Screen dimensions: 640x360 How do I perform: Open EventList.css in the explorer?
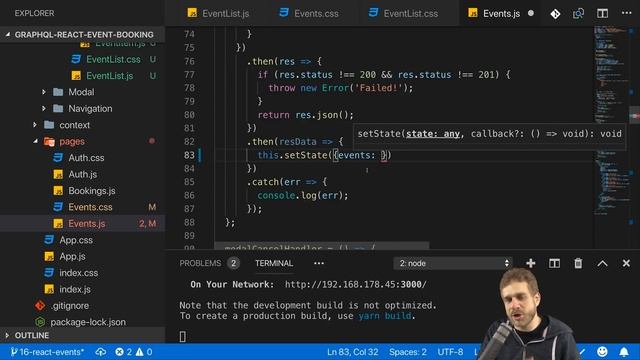pyautogui.click(x=113, y=60)
